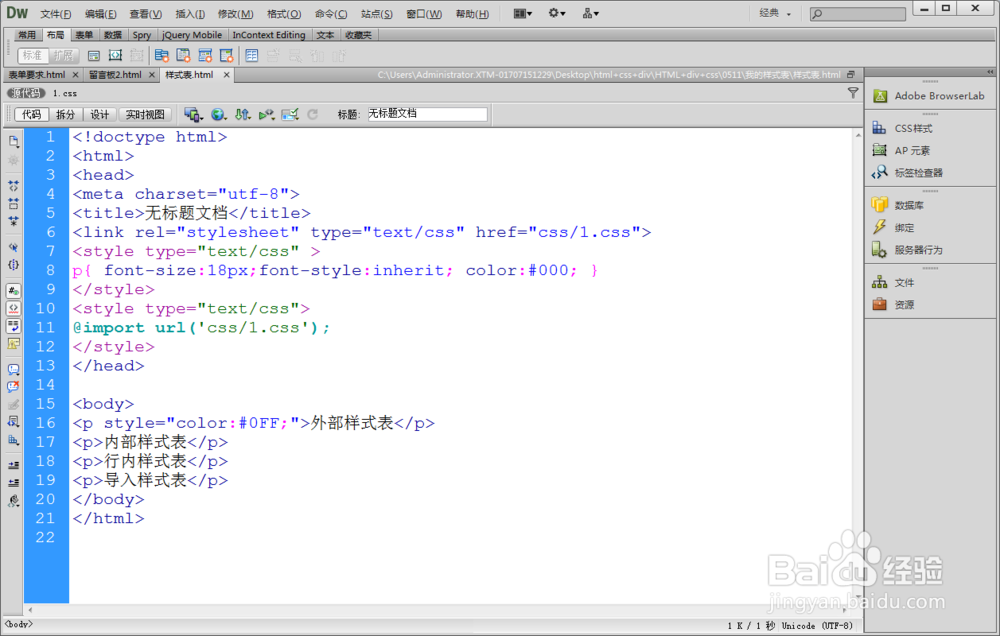Open Move or Convert CSS dropdown
1000x636 pixels.
(13, 440)
